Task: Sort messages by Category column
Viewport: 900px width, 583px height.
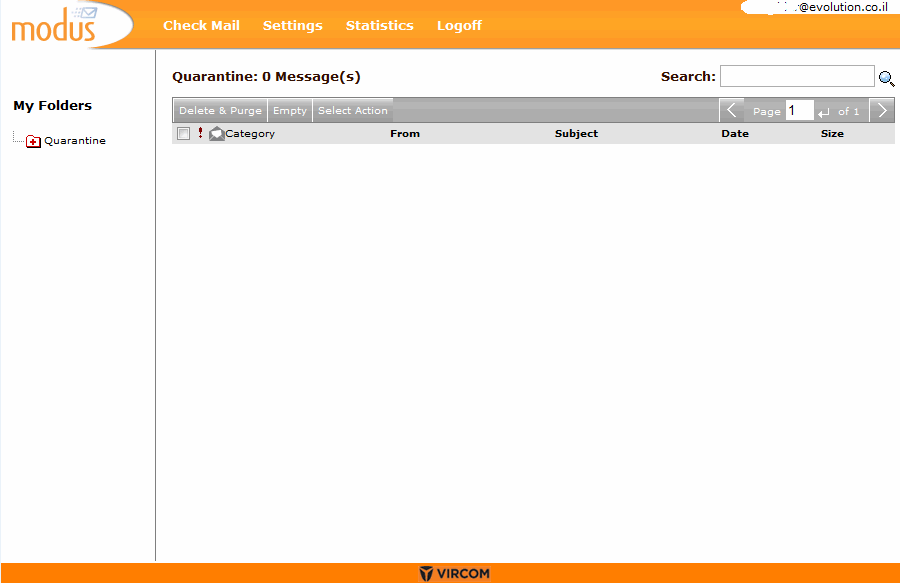Action: (x=250, y=133)
